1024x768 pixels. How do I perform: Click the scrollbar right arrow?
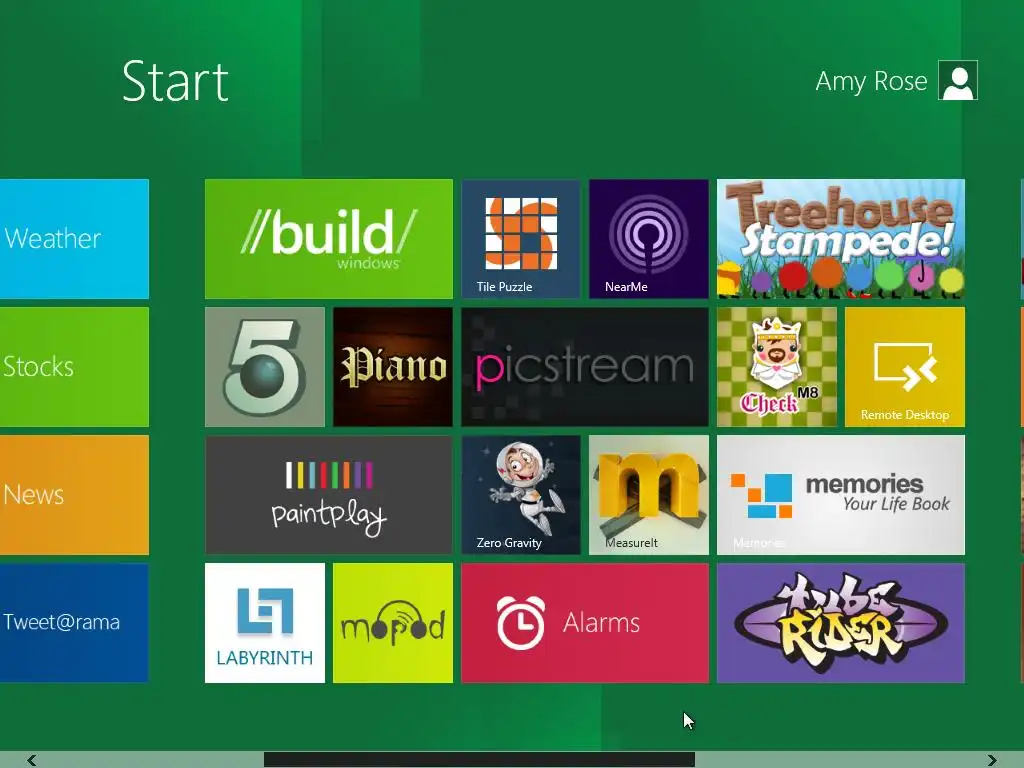(992, 760)
